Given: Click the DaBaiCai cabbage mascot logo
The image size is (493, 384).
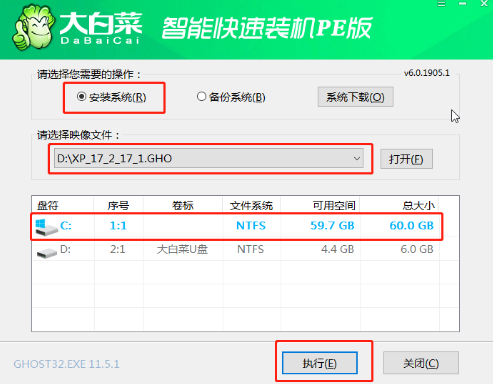Looking at the screenshot, I should click(x=33, y=27).
